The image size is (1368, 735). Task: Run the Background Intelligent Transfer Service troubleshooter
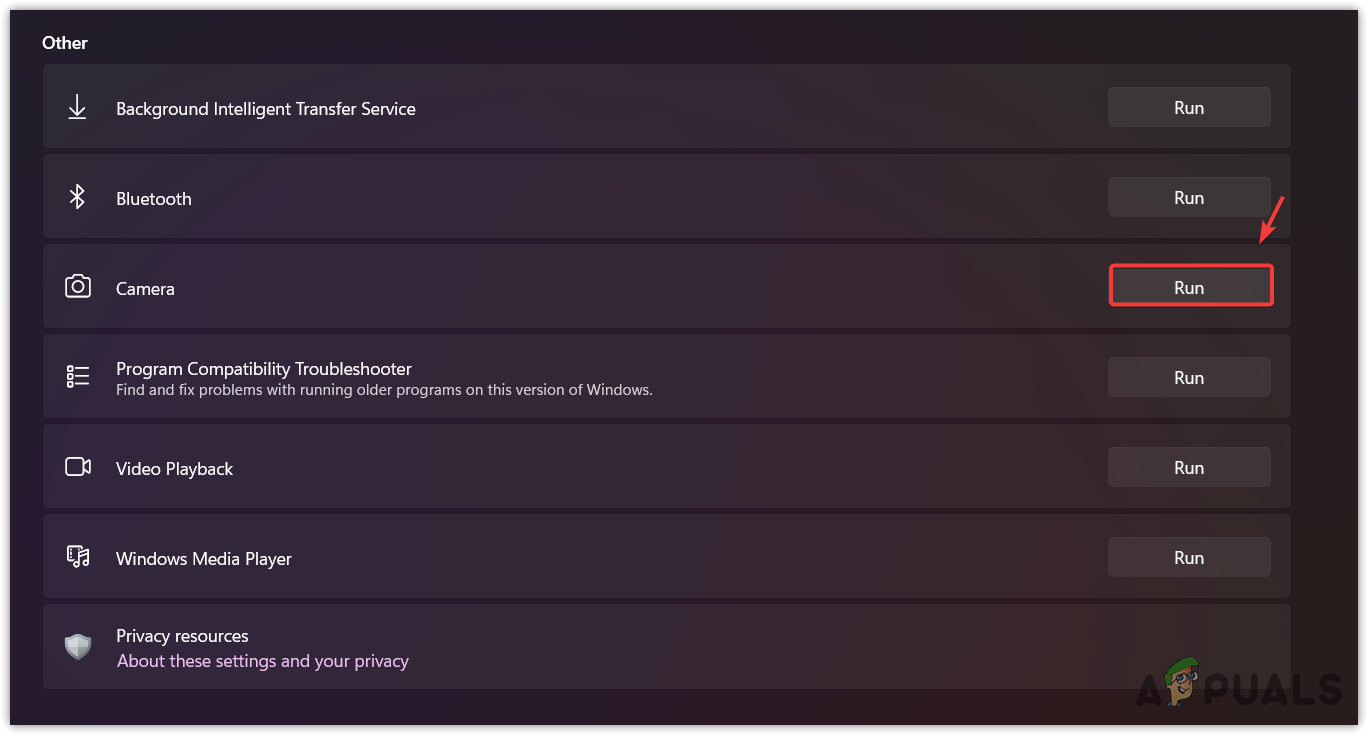[x=1188, y=107]
